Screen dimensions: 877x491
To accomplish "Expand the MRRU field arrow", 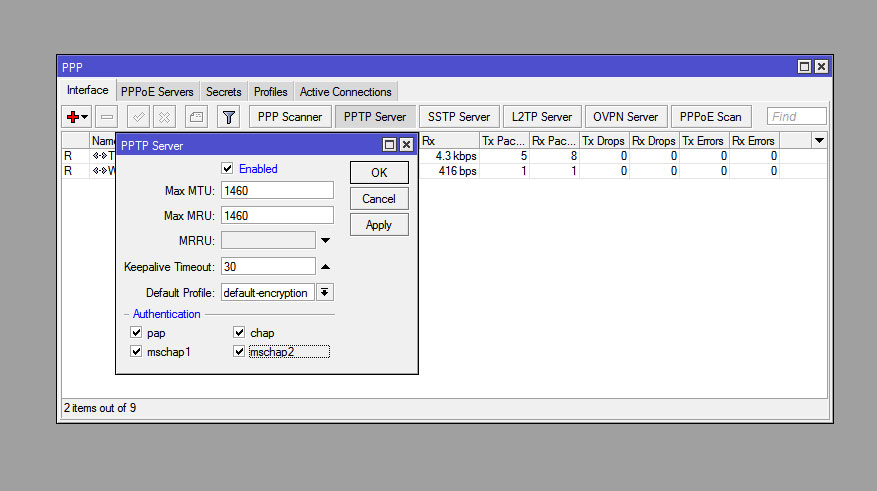I will coord(326,241).
